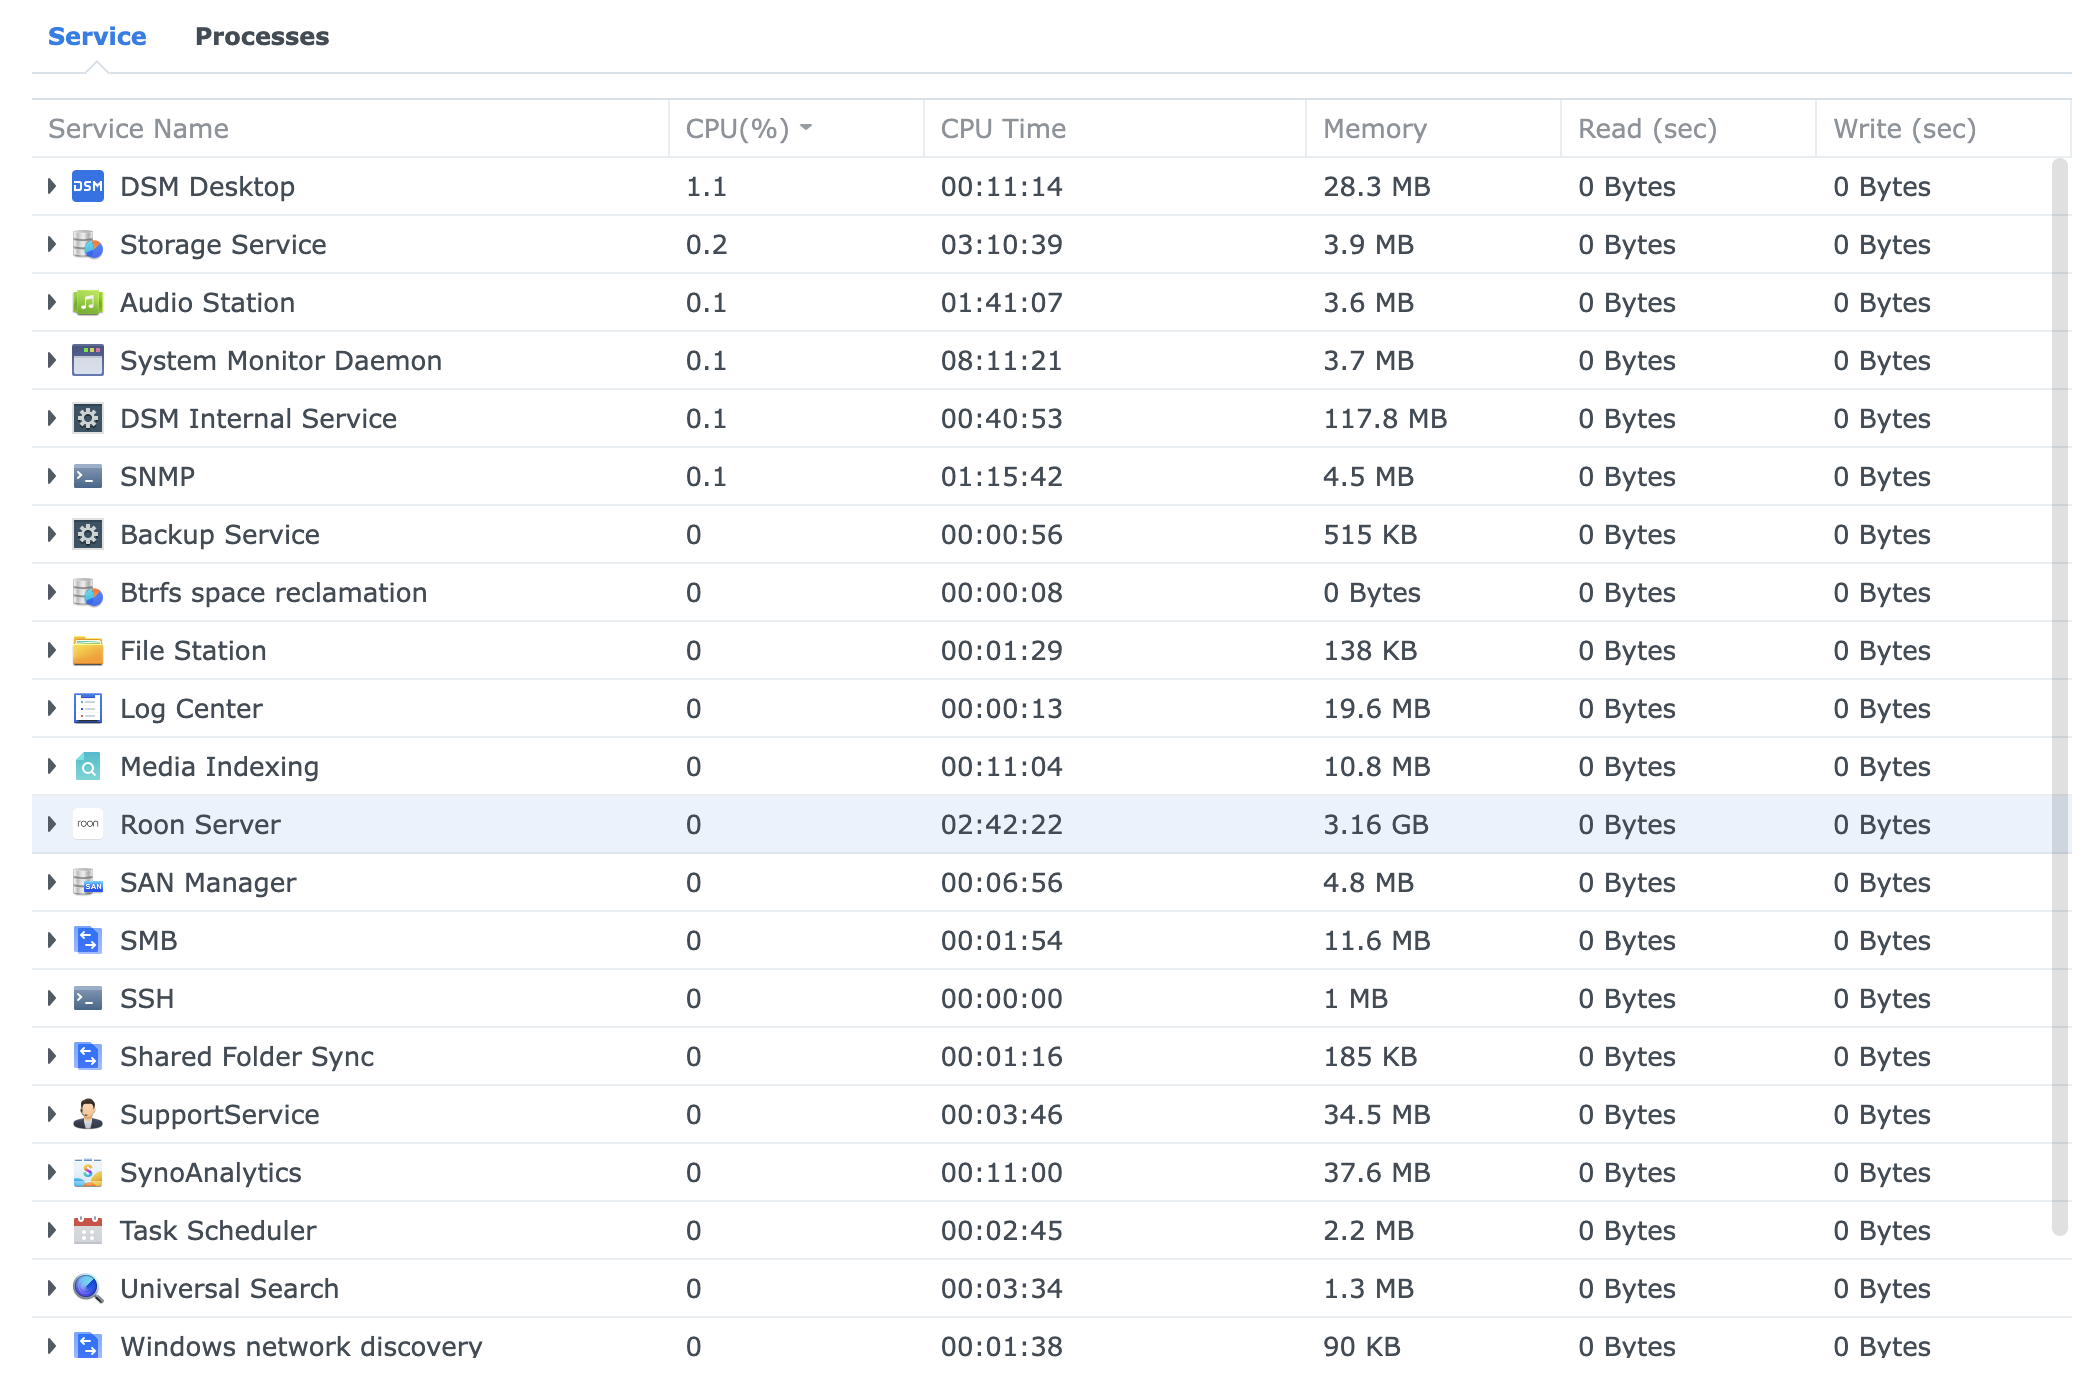Viewport: 2092px width, 1374px height.
Task: Sort by the CPU Time column header
Action: pyautogui.click(x=1003, y=128)
